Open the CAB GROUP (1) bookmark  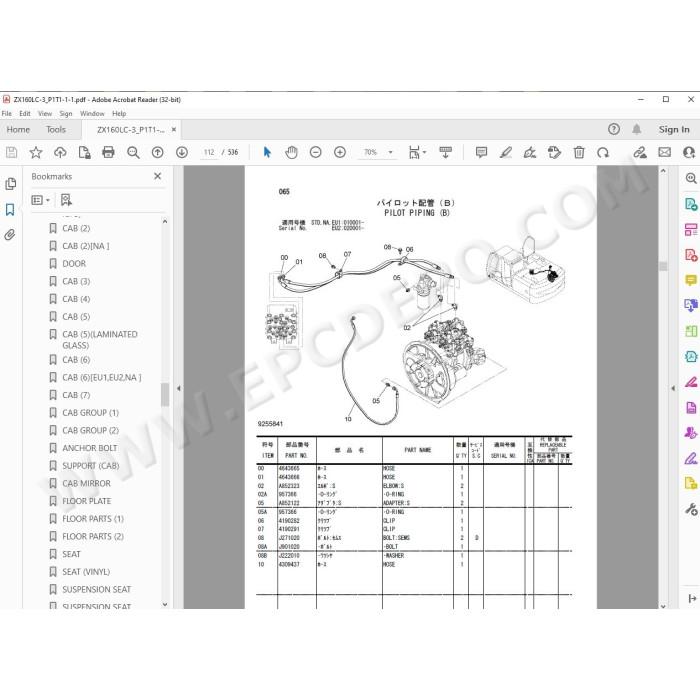click(x=91, y=413)
